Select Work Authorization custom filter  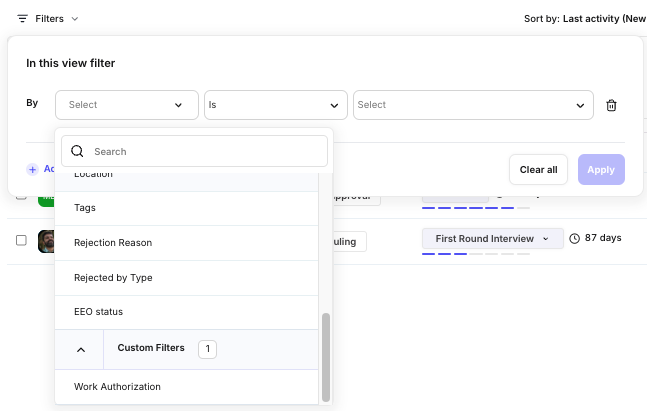tap(117, 387)
